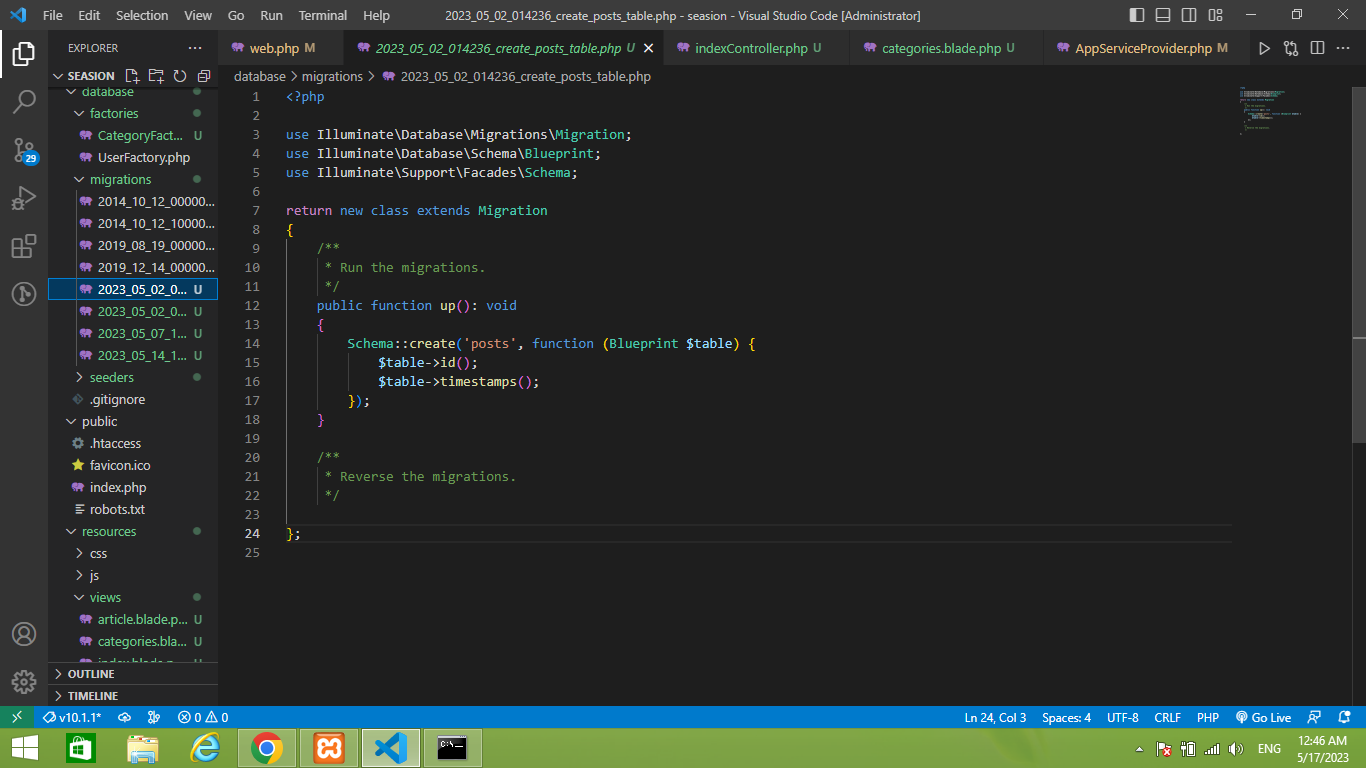Switch to categories.blade.php tab
The image size is (1366, 768).
click(947, 48)
